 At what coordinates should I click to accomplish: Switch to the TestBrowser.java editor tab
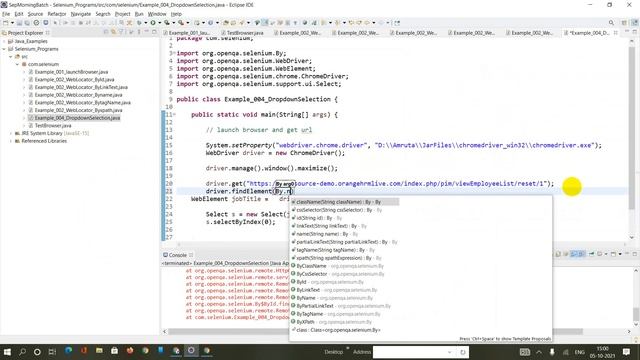[x=242, y=33]
